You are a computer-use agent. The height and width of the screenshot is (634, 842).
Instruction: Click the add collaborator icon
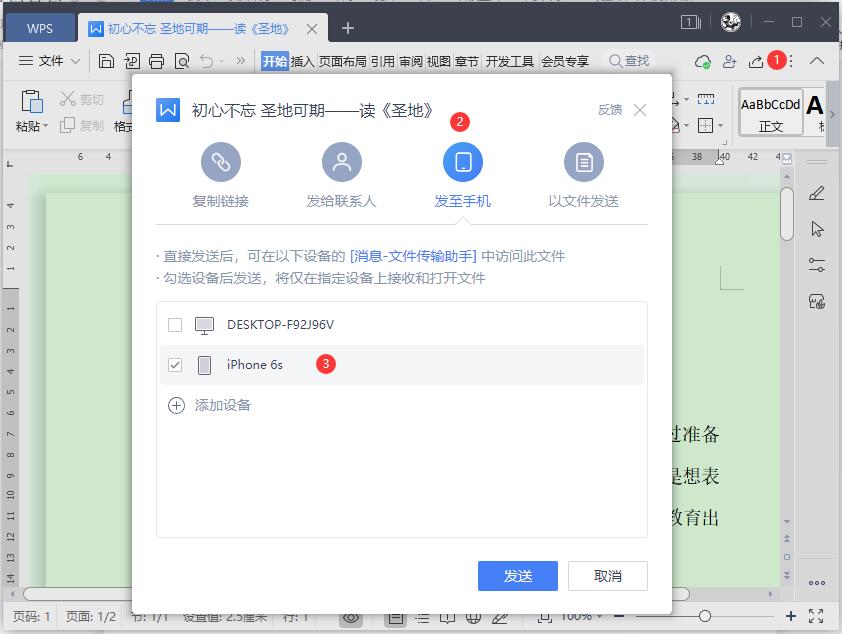pyautogui.click(x=729, y=62)
